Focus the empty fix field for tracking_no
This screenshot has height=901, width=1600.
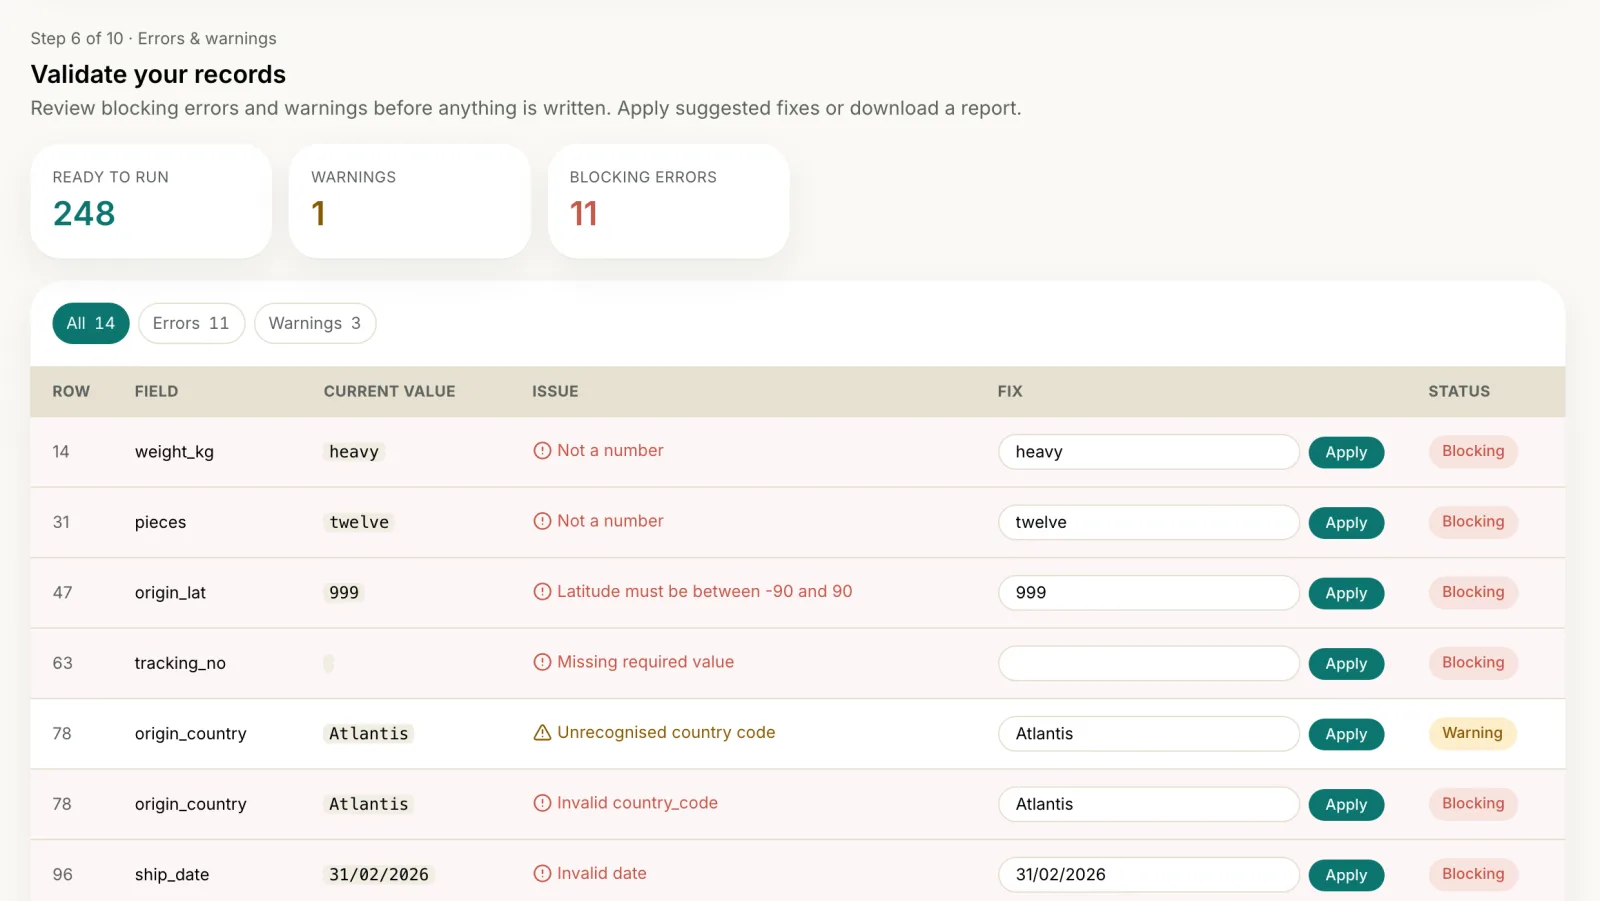[x=1149, y=663]
